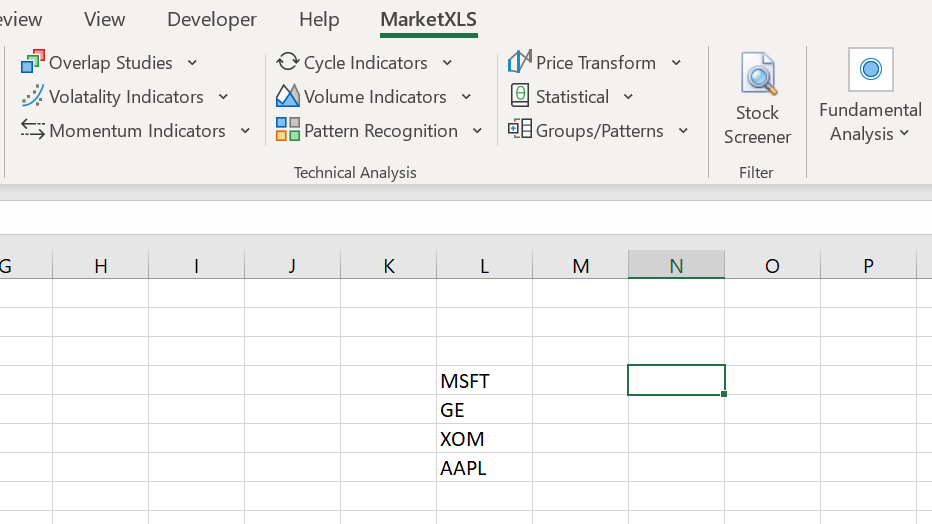Select the cell containing MSFT
Image resolution: width=932 pixels, height=524 pixels.
[484, 381]
